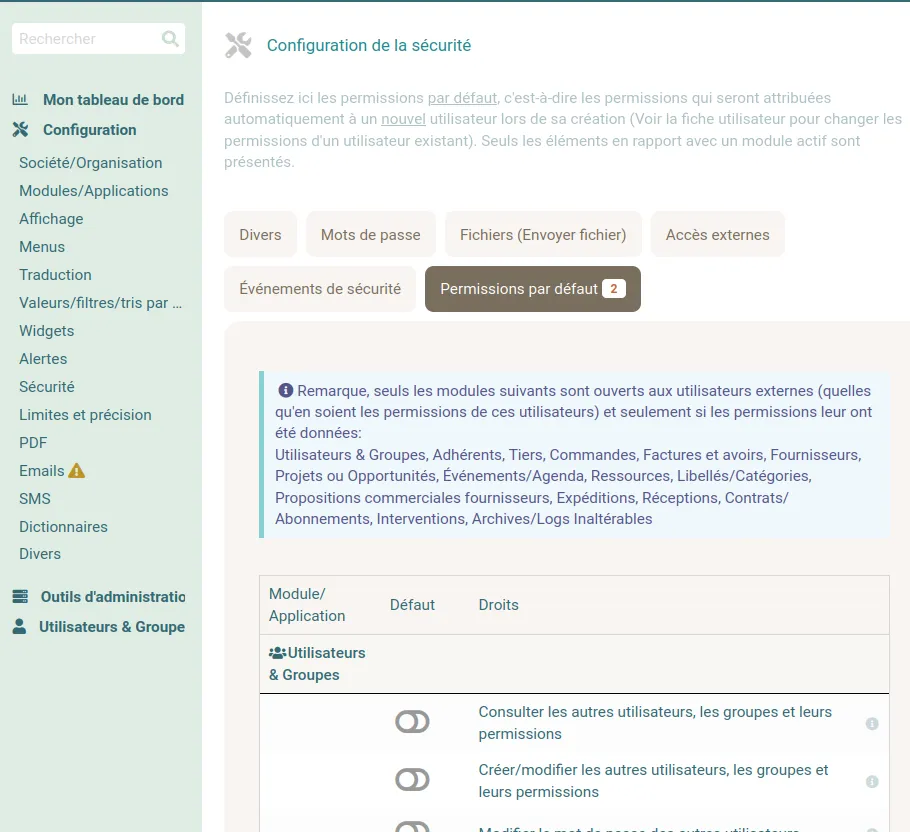
Task: Toggle the partially visible Modifier le mot de passe switch
Action: (x=412, y=827)
